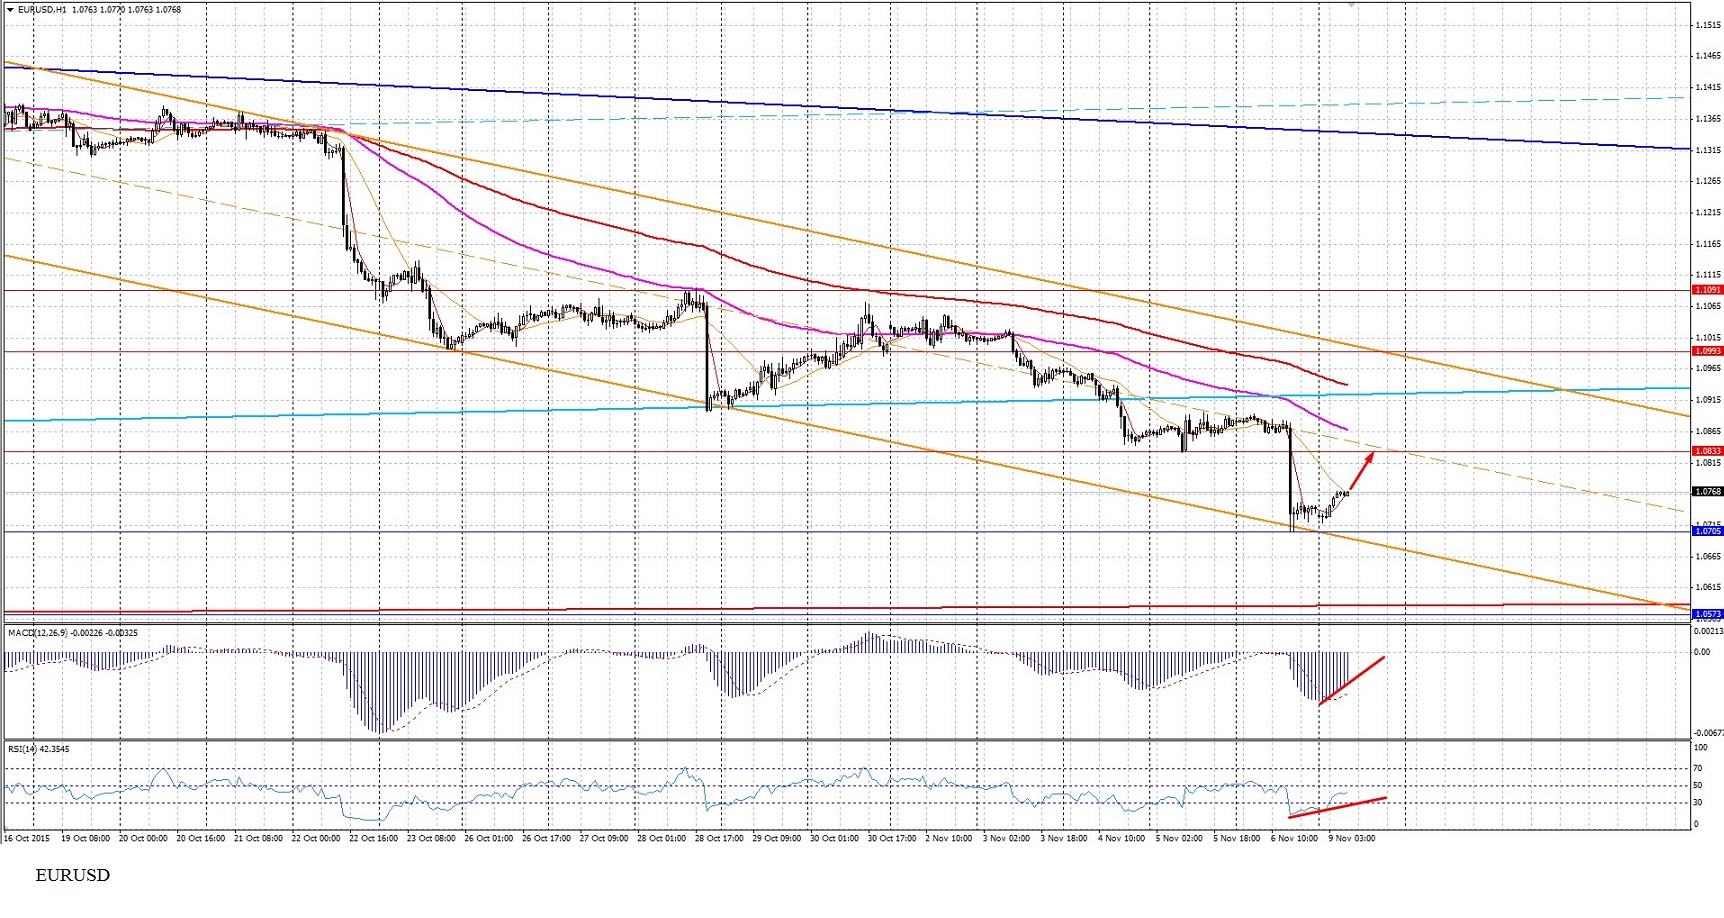The height and width of the screenshot is (918, 1724).
Task: Click the 1.0833 red price level tag
Action: pyautogui.click(x=1707, y=451)
